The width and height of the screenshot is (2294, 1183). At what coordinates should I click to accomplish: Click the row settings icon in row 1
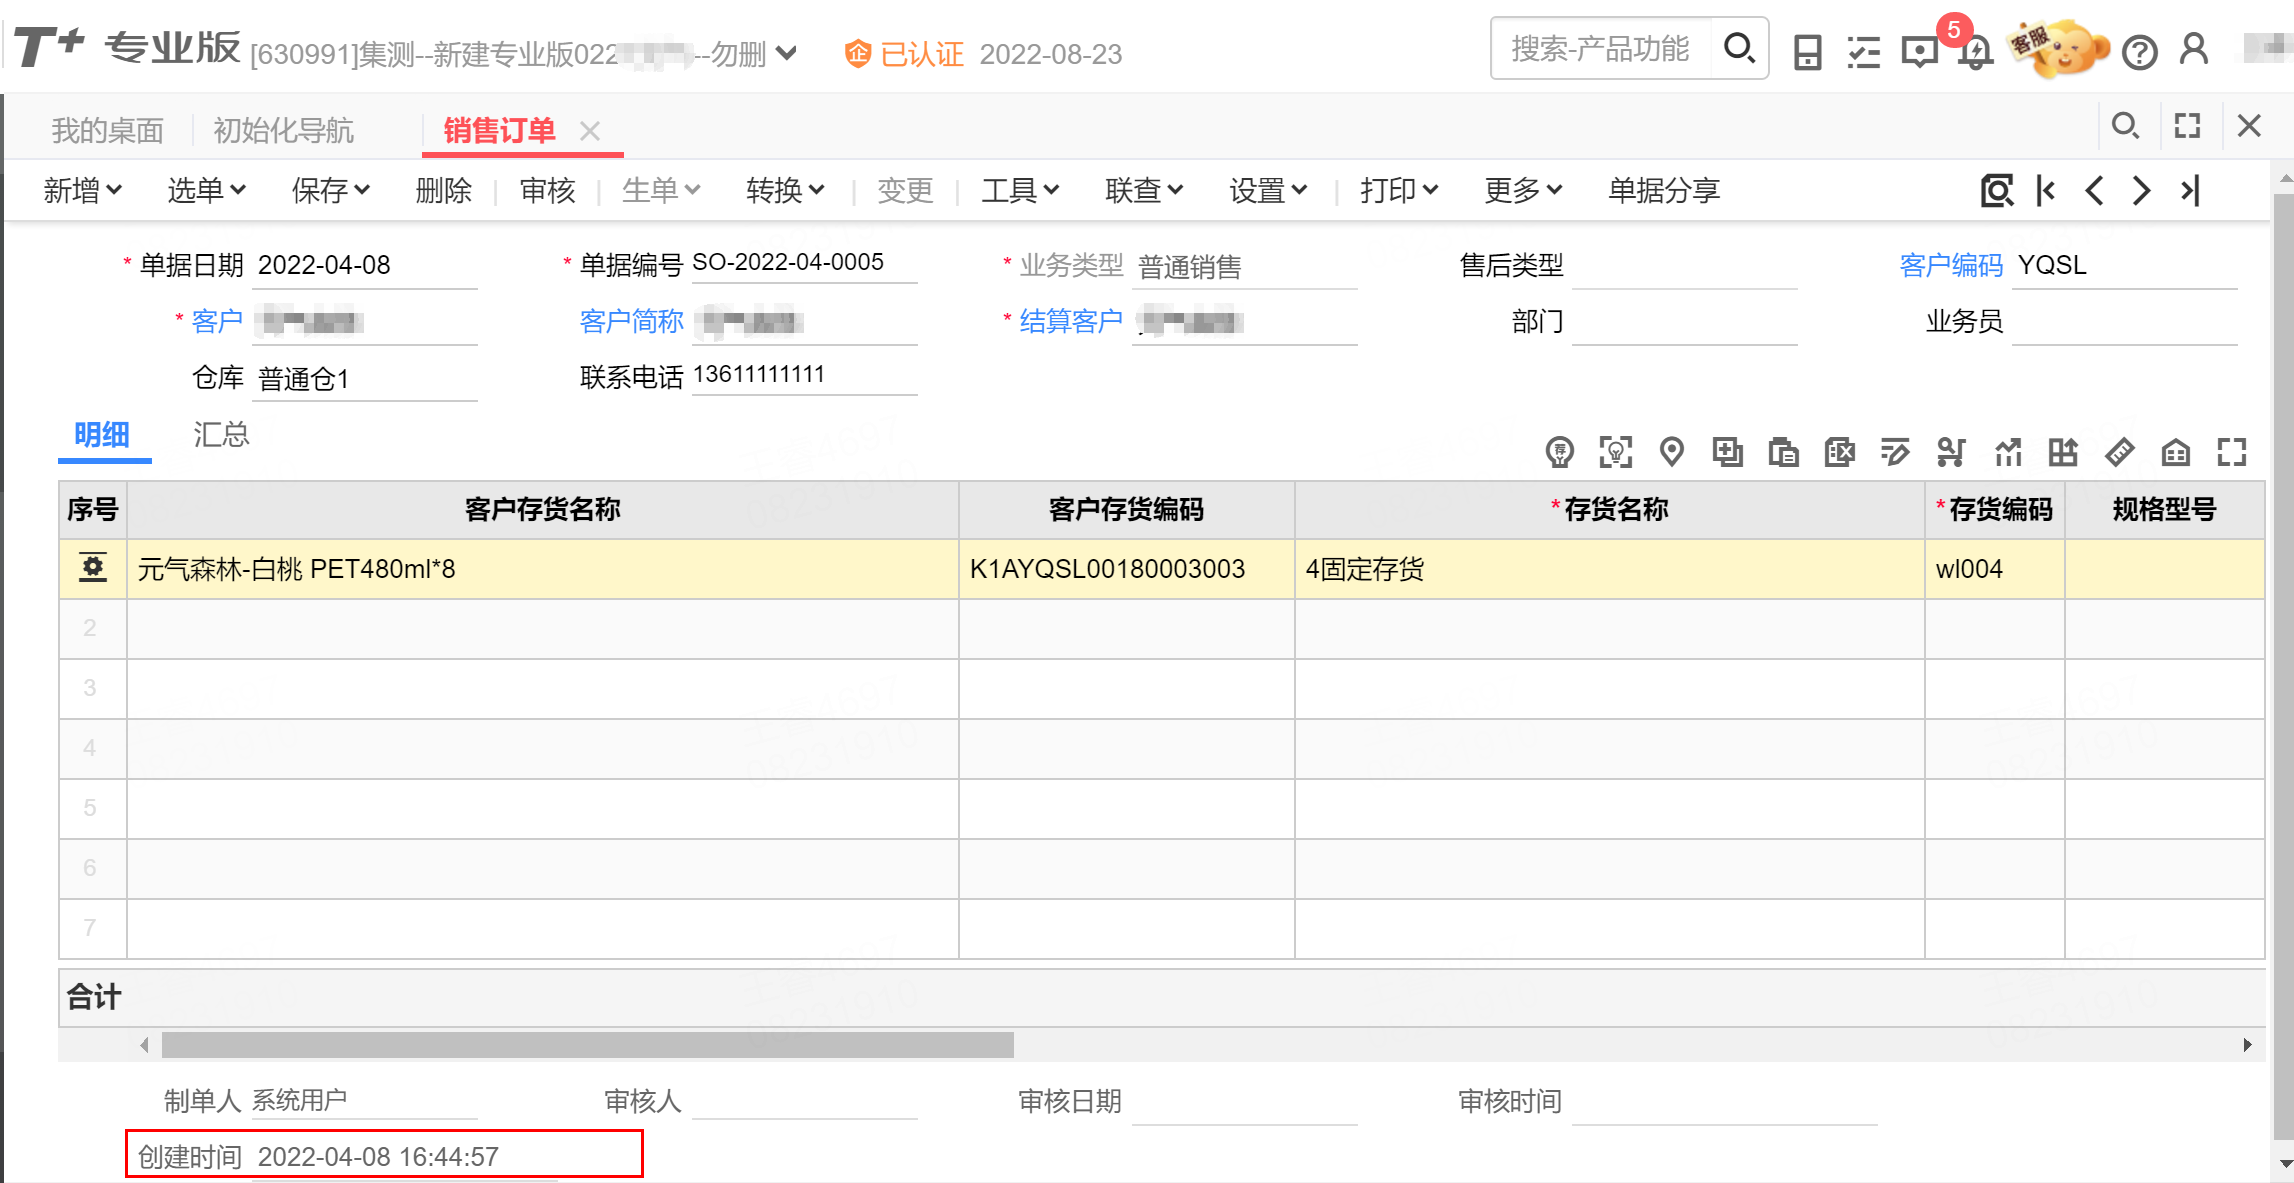point(93,568)
